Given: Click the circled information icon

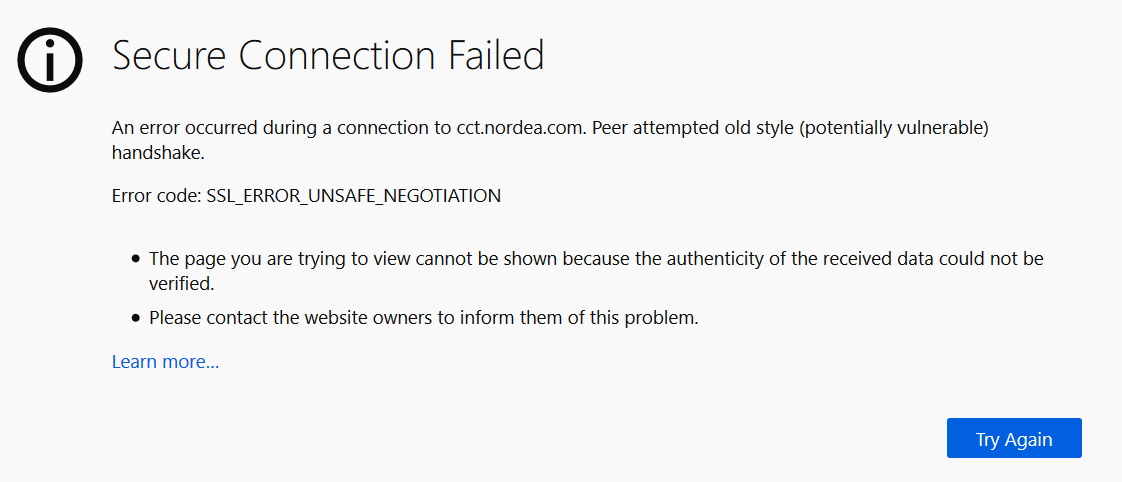Looking at the screenshot, I should click(x=49, y=60).
